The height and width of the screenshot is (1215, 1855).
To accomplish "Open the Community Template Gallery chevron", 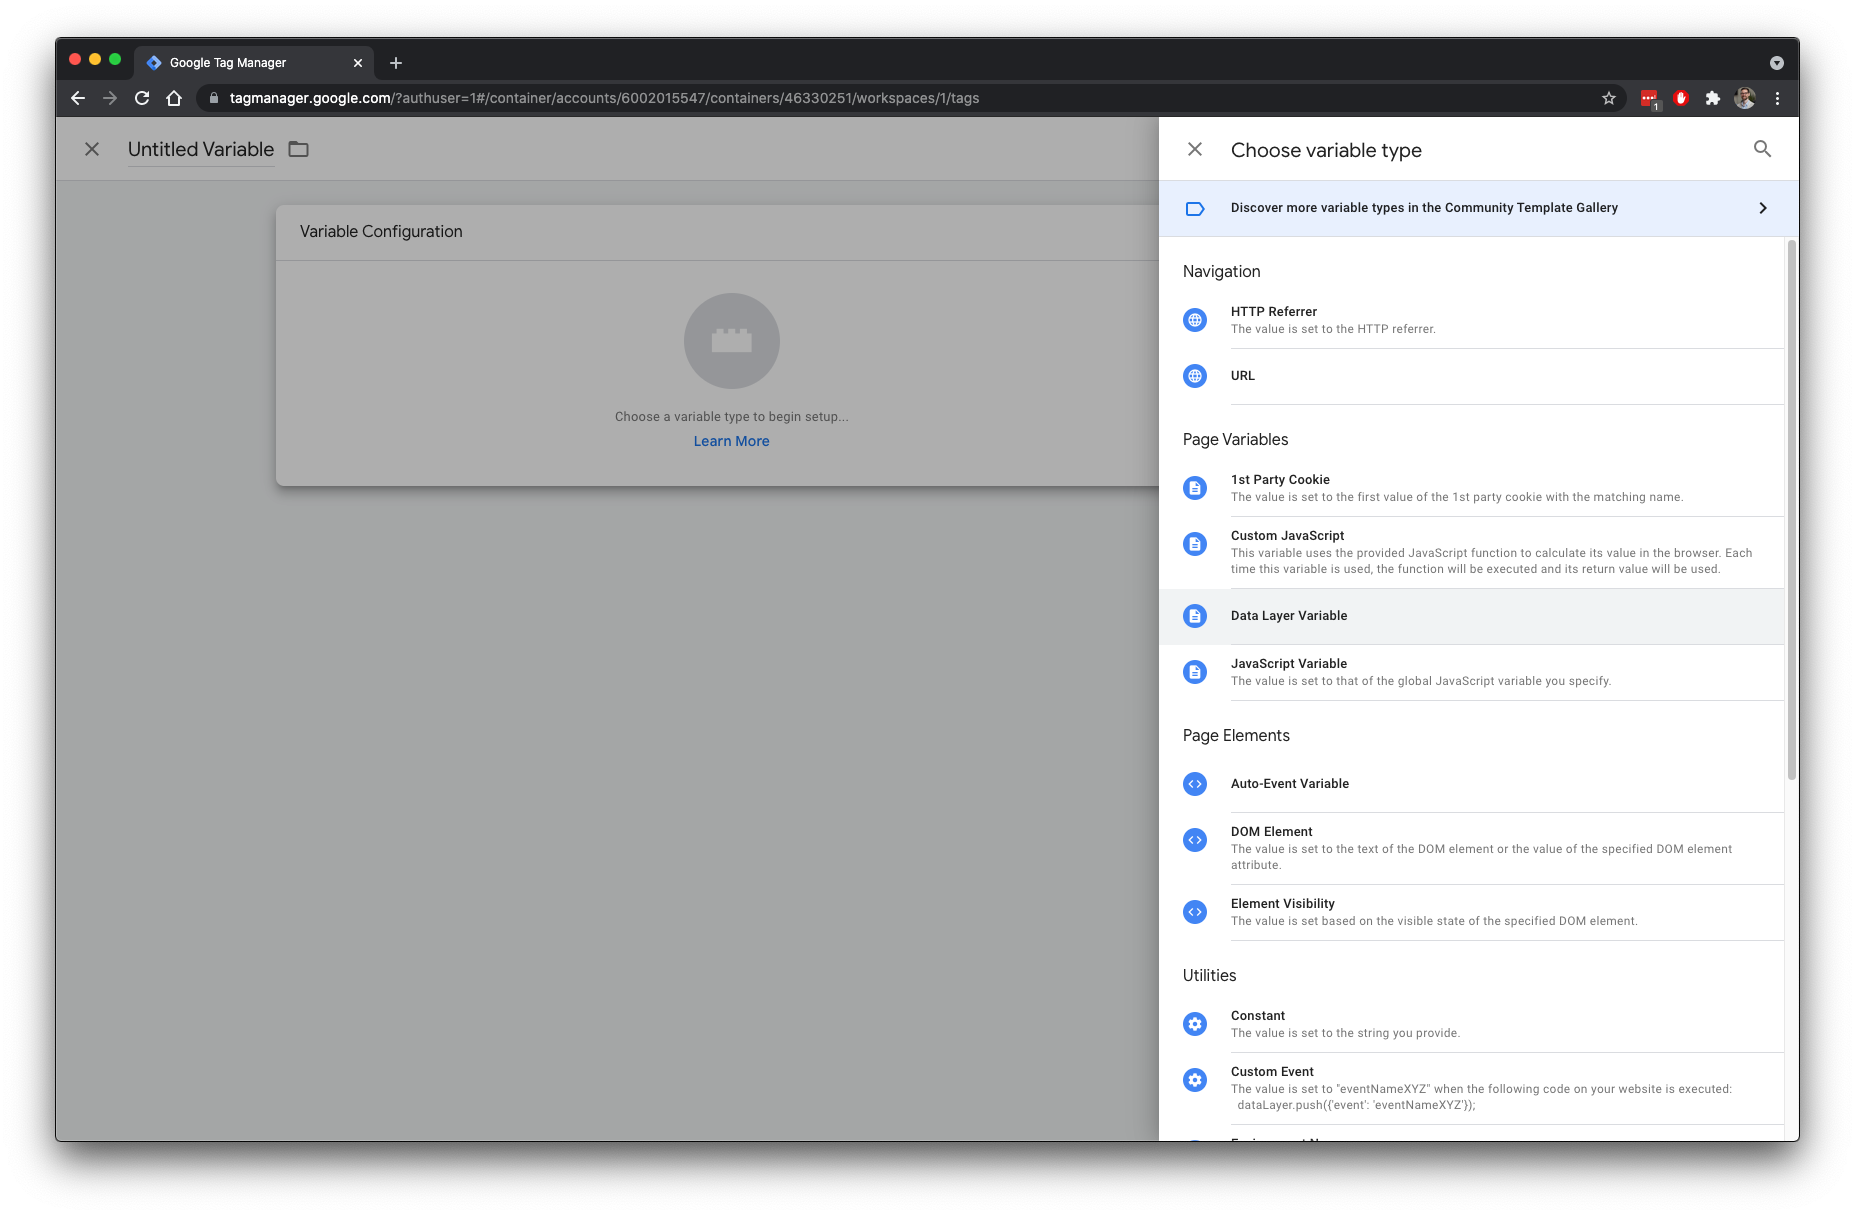I will (x=1763, y=208).
